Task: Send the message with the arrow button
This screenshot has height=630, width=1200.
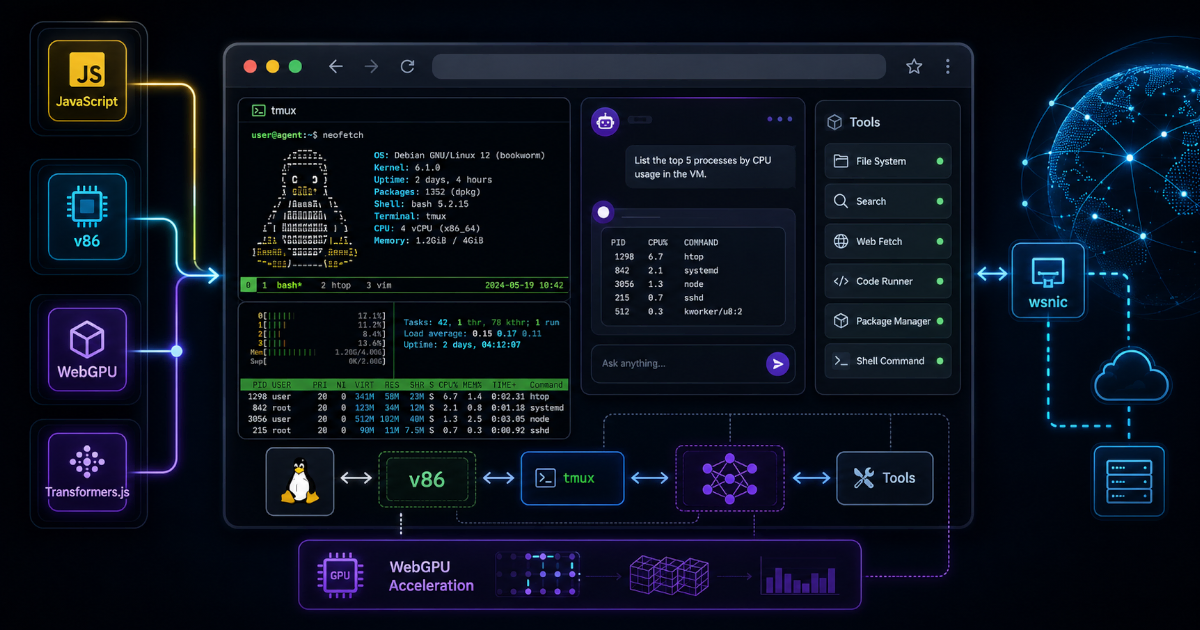Action: click(x=777, y=364)
